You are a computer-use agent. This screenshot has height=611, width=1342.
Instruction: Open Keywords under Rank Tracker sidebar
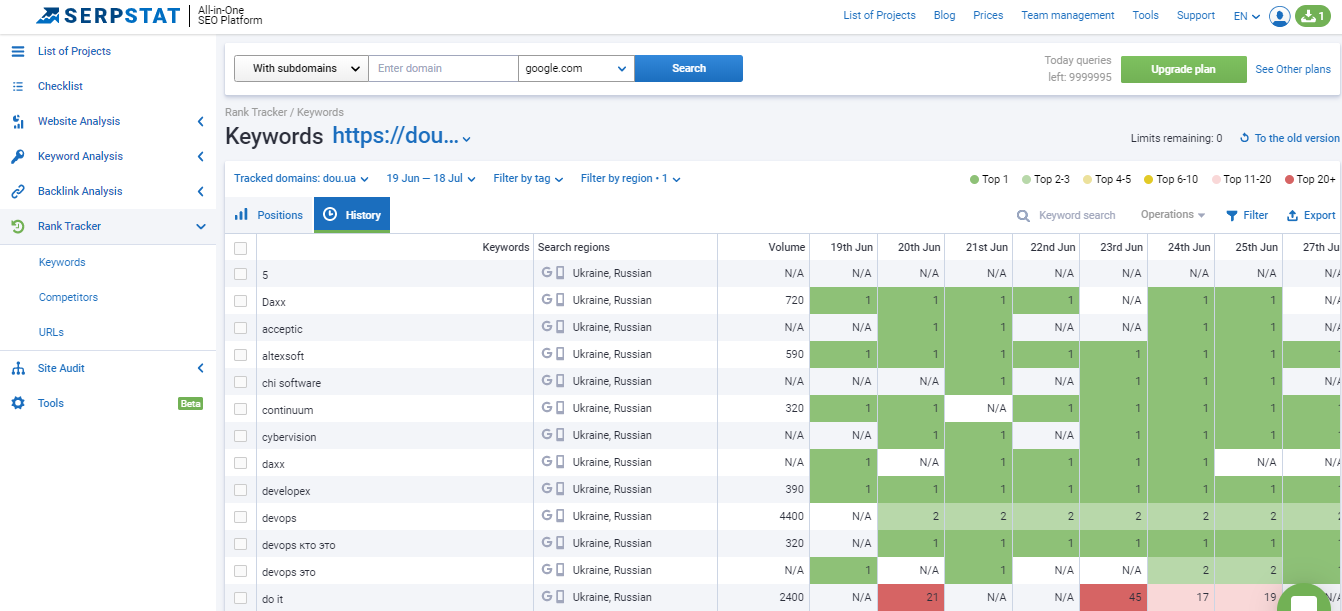[62, 262]
